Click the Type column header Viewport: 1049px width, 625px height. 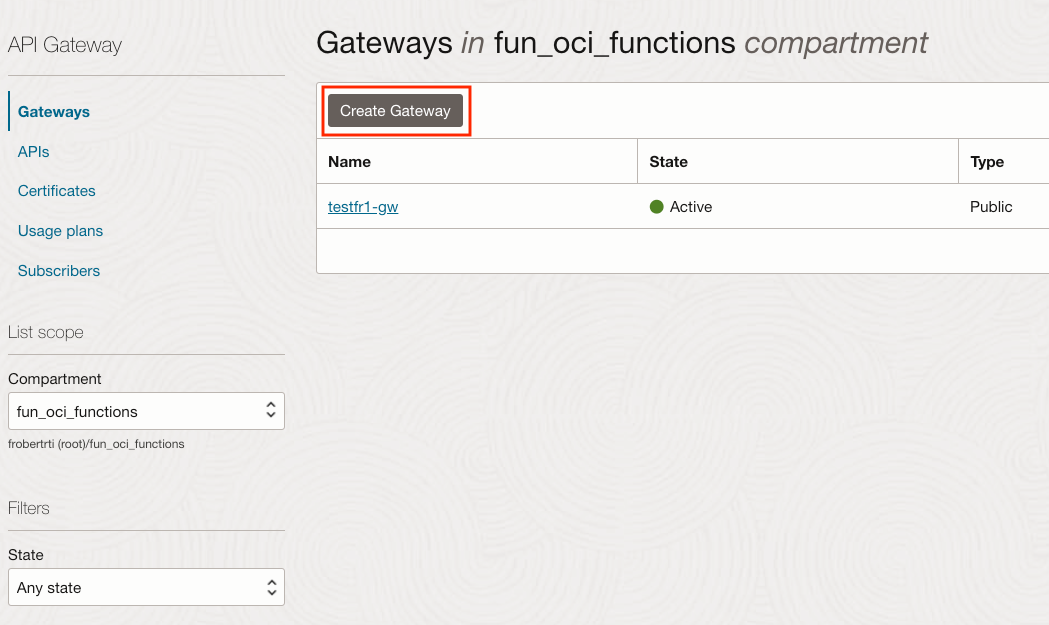(986, 162)
